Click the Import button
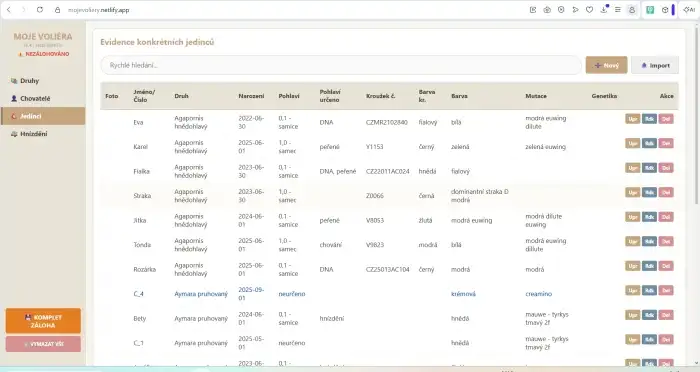This screenshot has height=372, width=700. point(655,65)
